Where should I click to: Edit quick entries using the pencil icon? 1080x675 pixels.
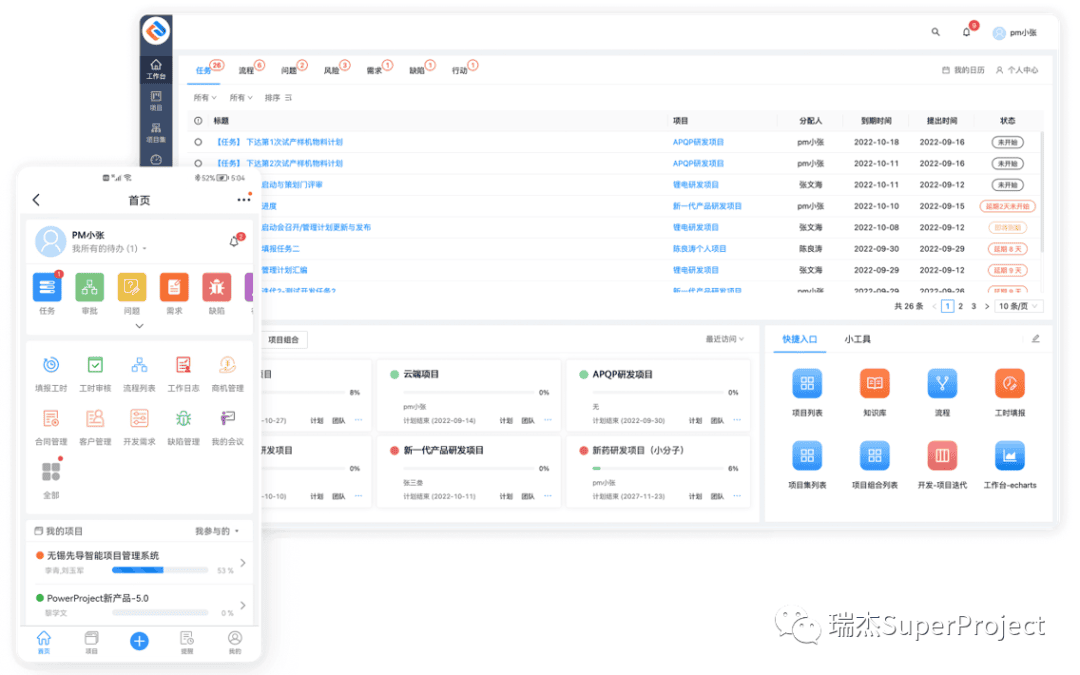[x=1035, y=339]
